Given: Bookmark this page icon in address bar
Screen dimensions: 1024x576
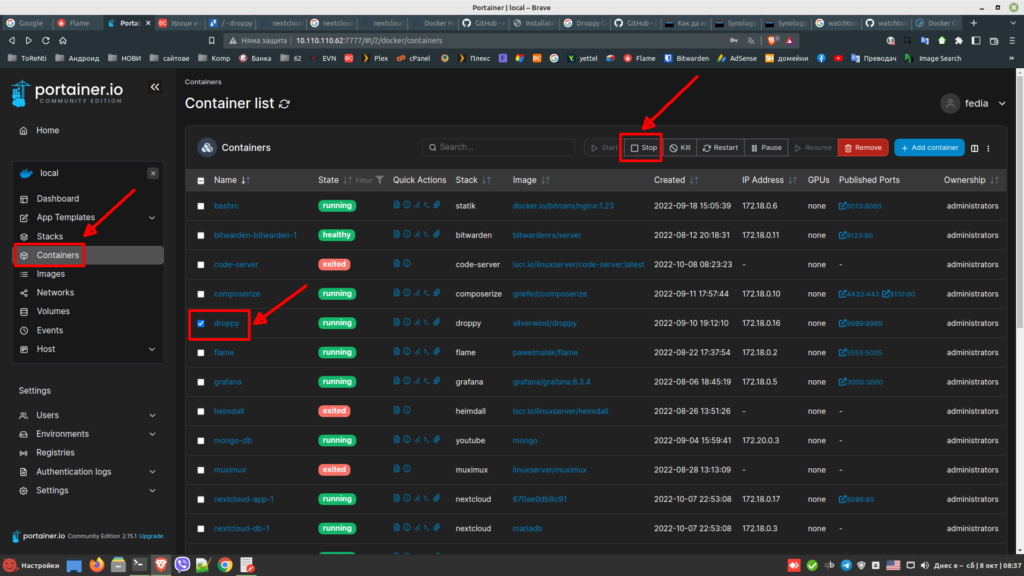Looking at the screenshot, I should click(212, 40).
